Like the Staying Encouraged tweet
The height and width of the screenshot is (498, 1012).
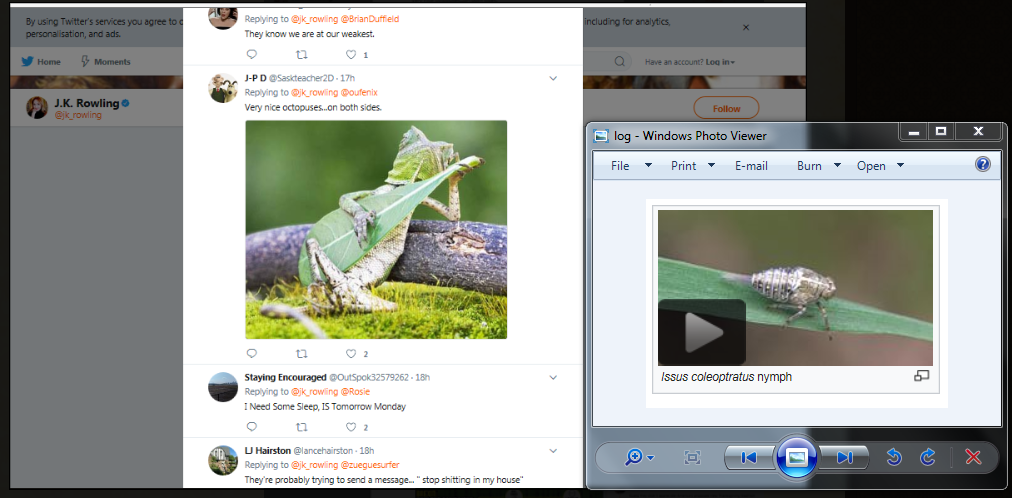click(x=350, y=426)
